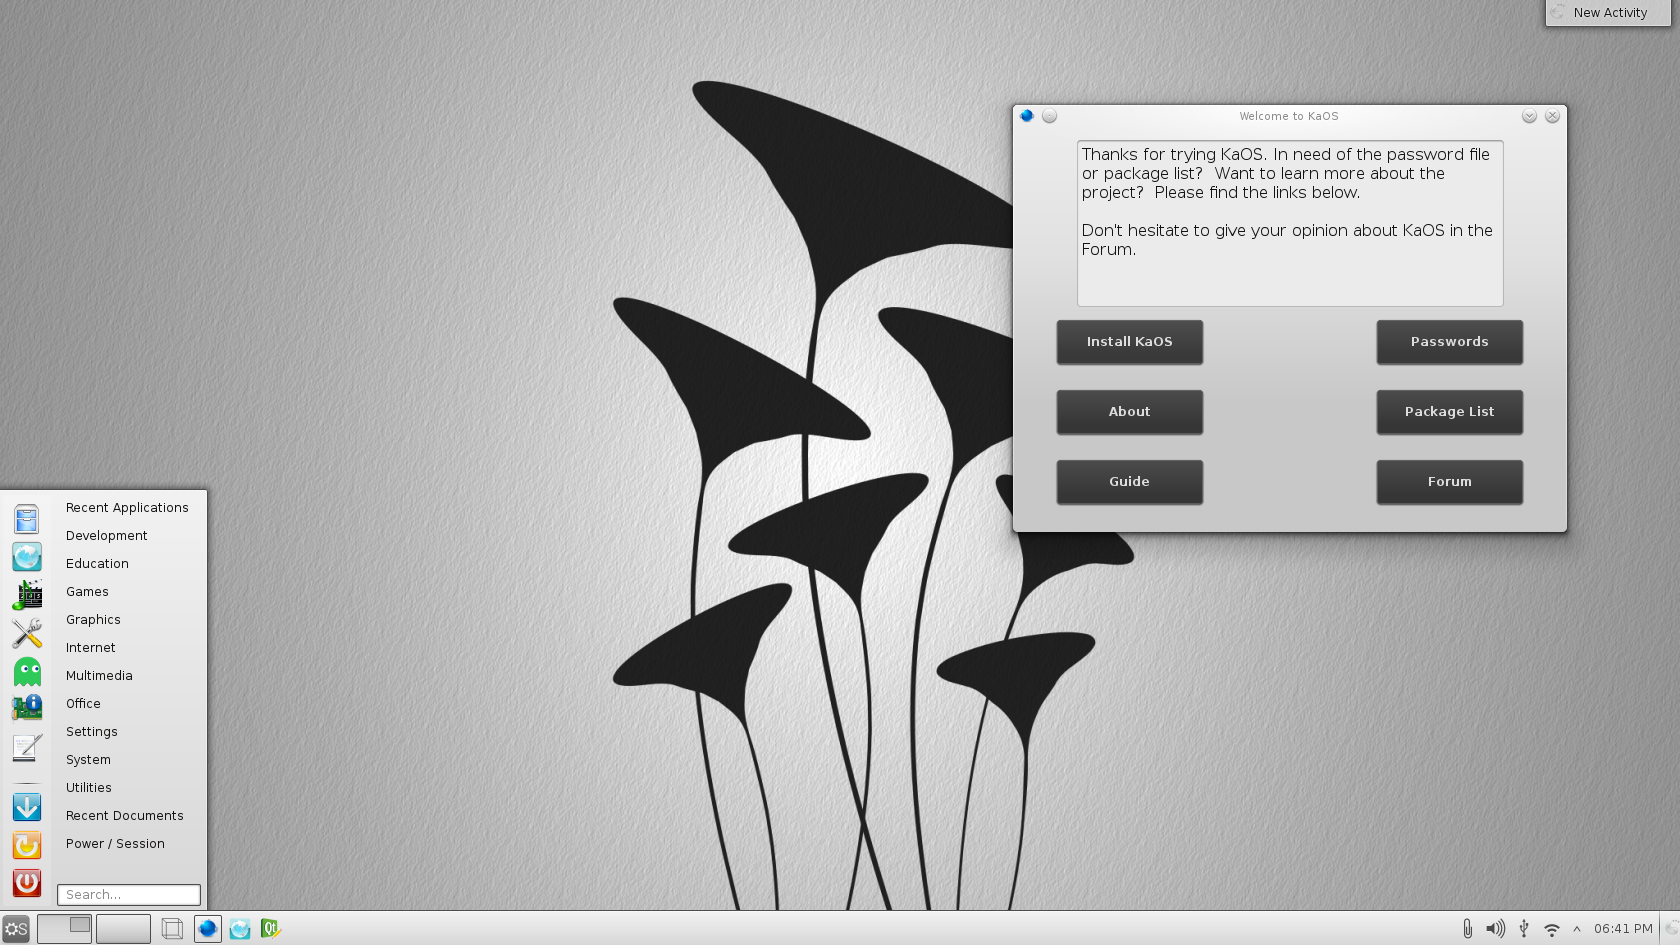Select the first virtual desktop in pager
This screenshot has height=945, width=1680.
click(64, 929)
